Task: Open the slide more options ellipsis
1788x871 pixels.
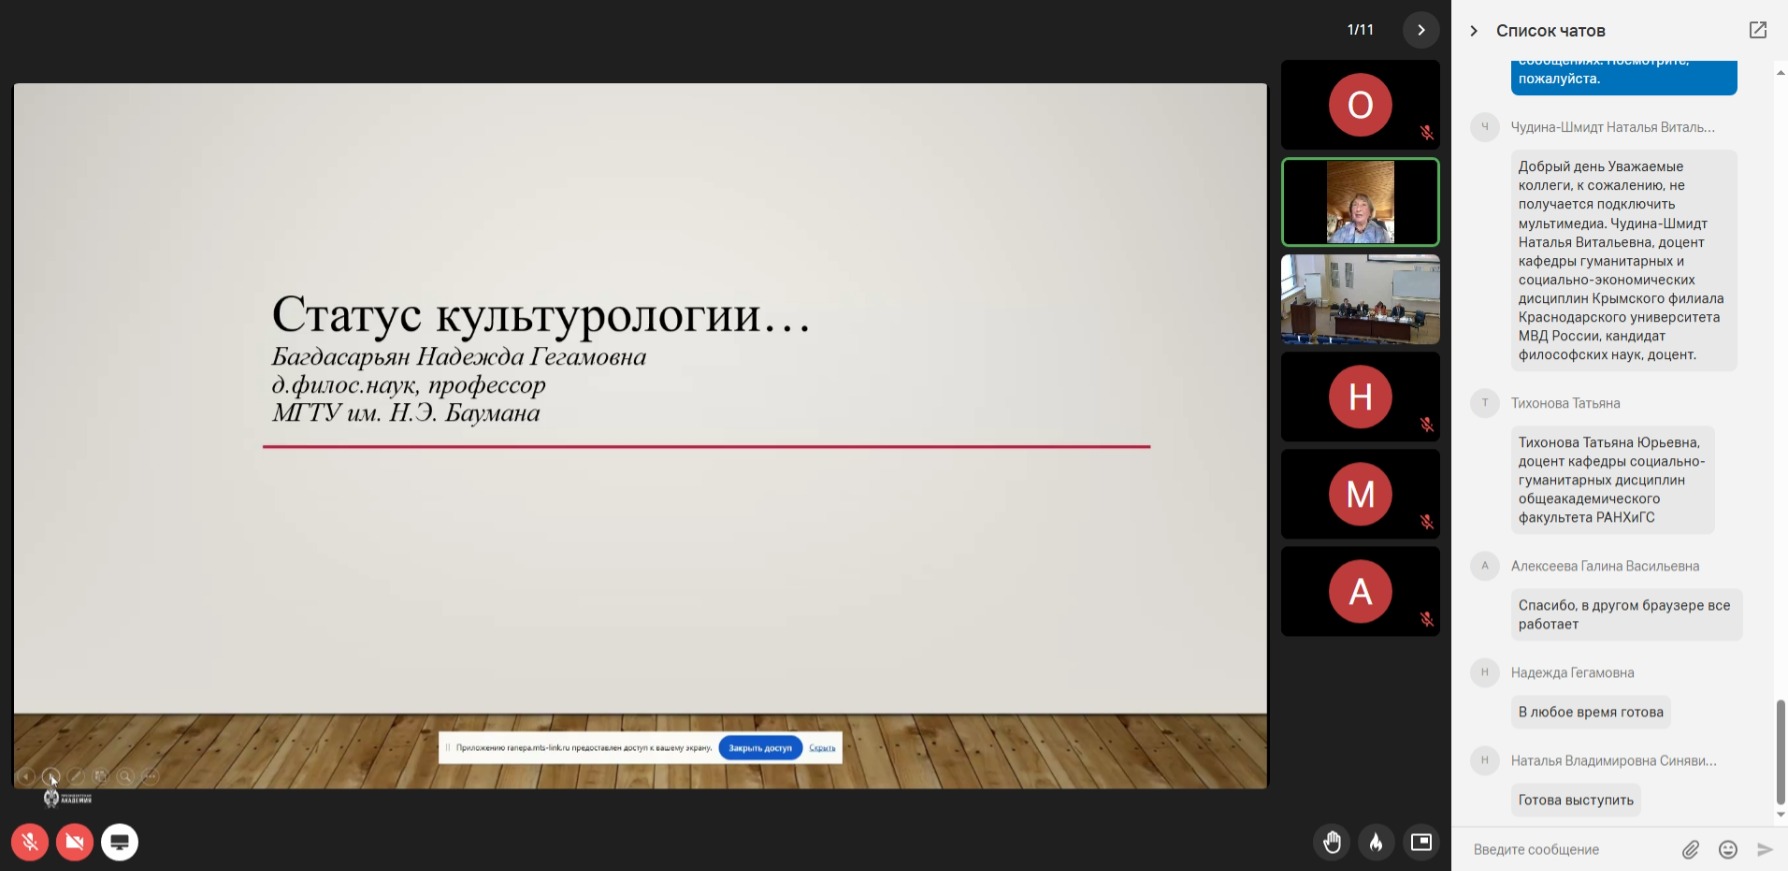Action: [150, 776]
